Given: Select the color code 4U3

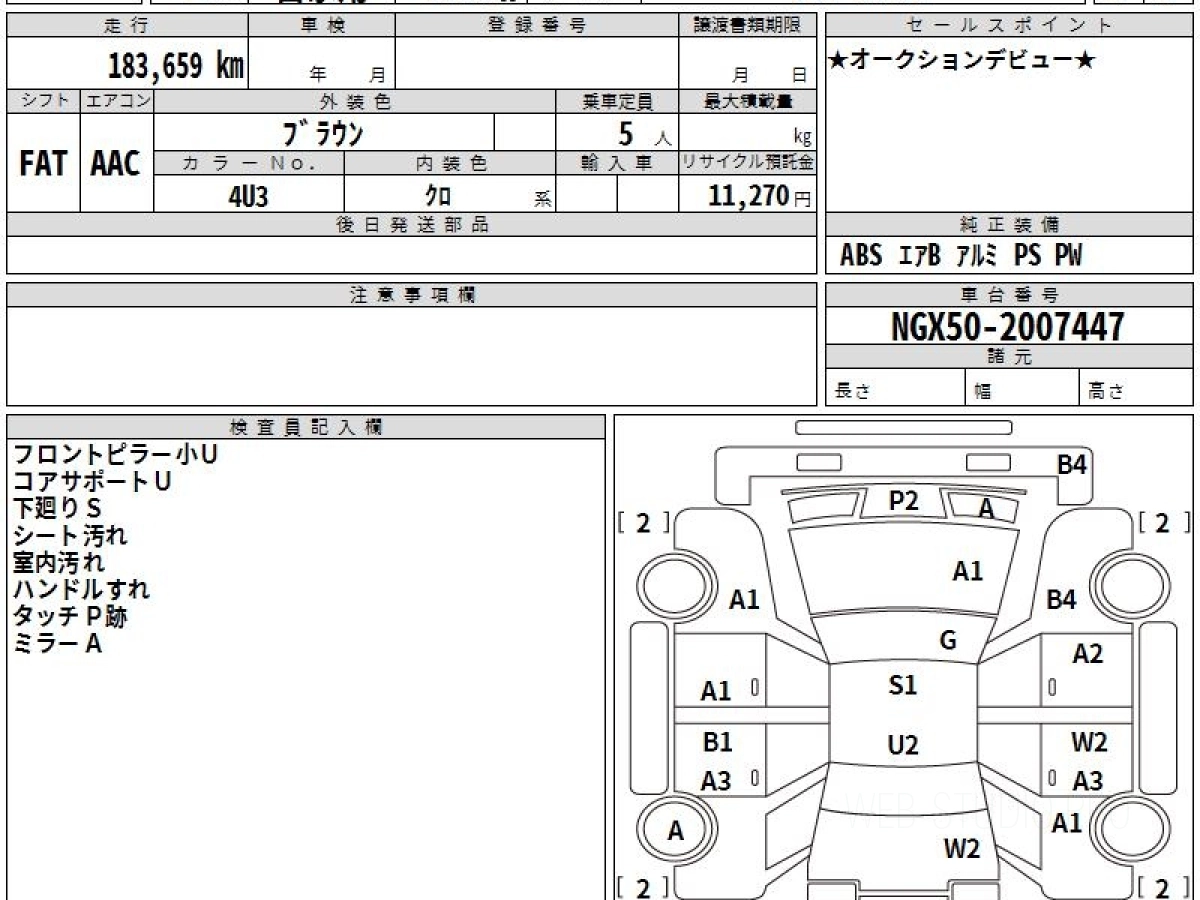Looking at the screenshot, I should point(248,196).
